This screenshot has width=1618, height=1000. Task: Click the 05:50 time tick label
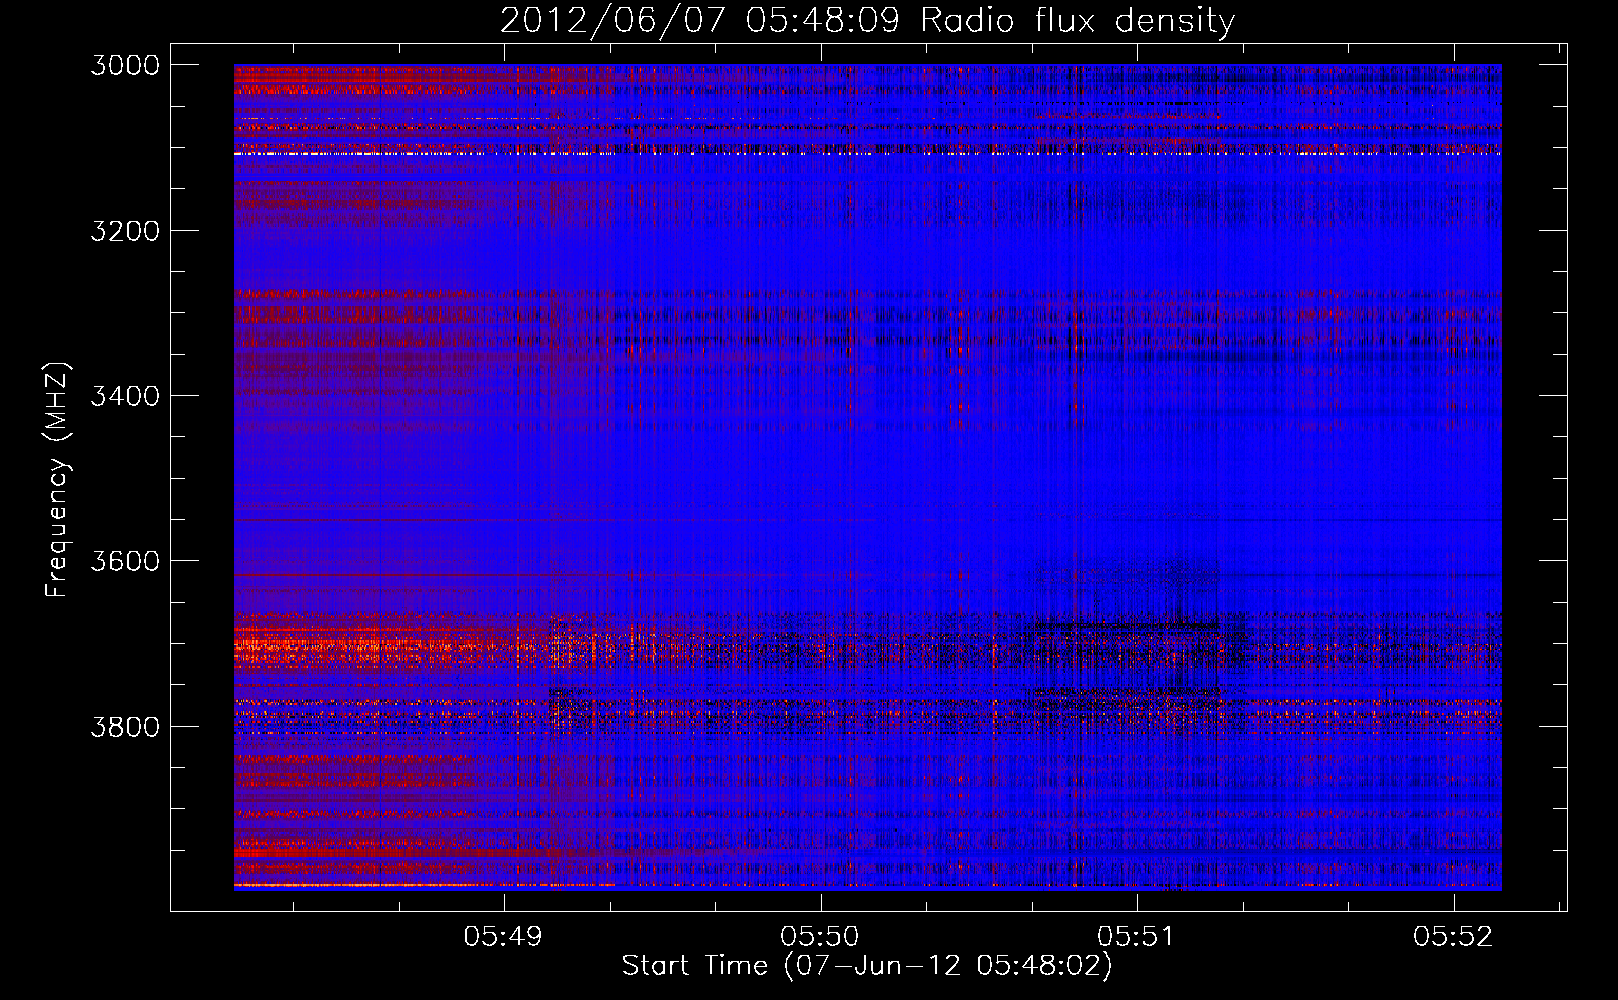tap(820, 936)
